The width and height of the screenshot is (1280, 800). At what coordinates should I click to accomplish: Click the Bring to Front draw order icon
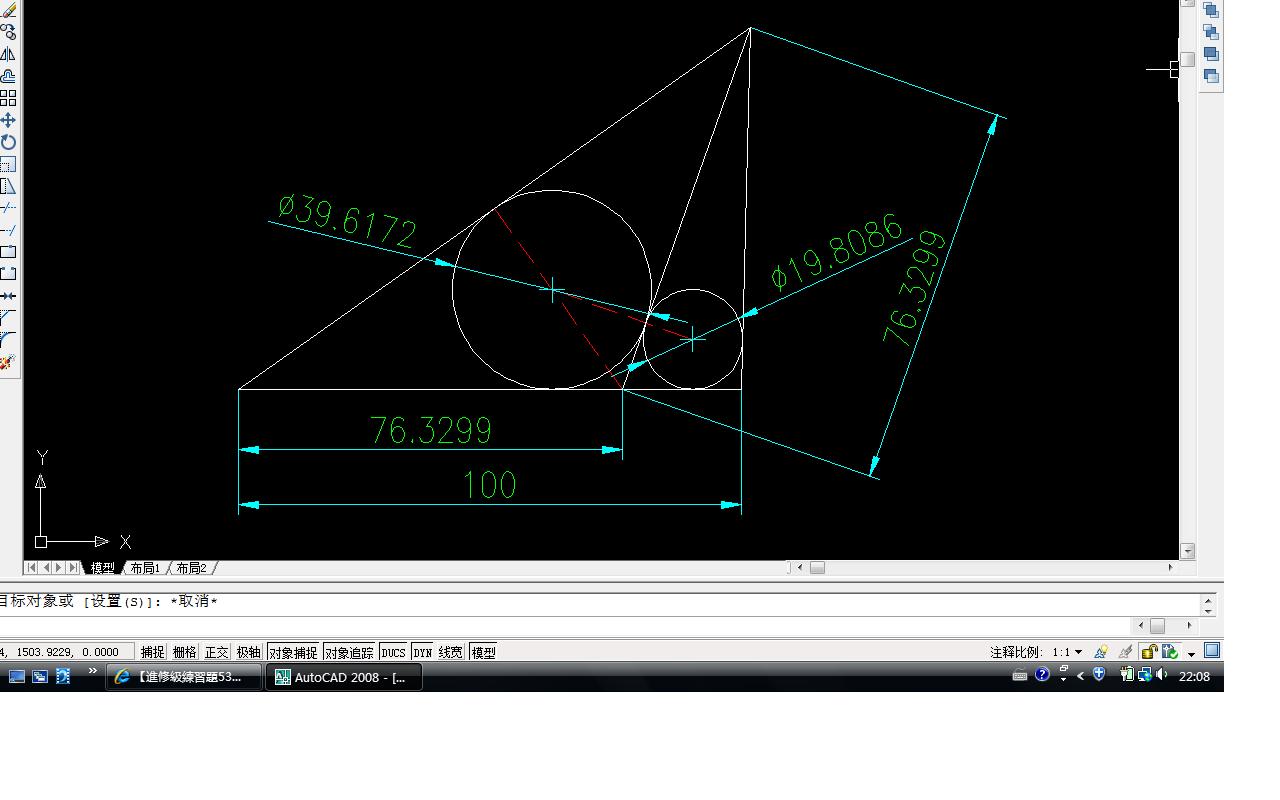click(x=1211, y=10)
